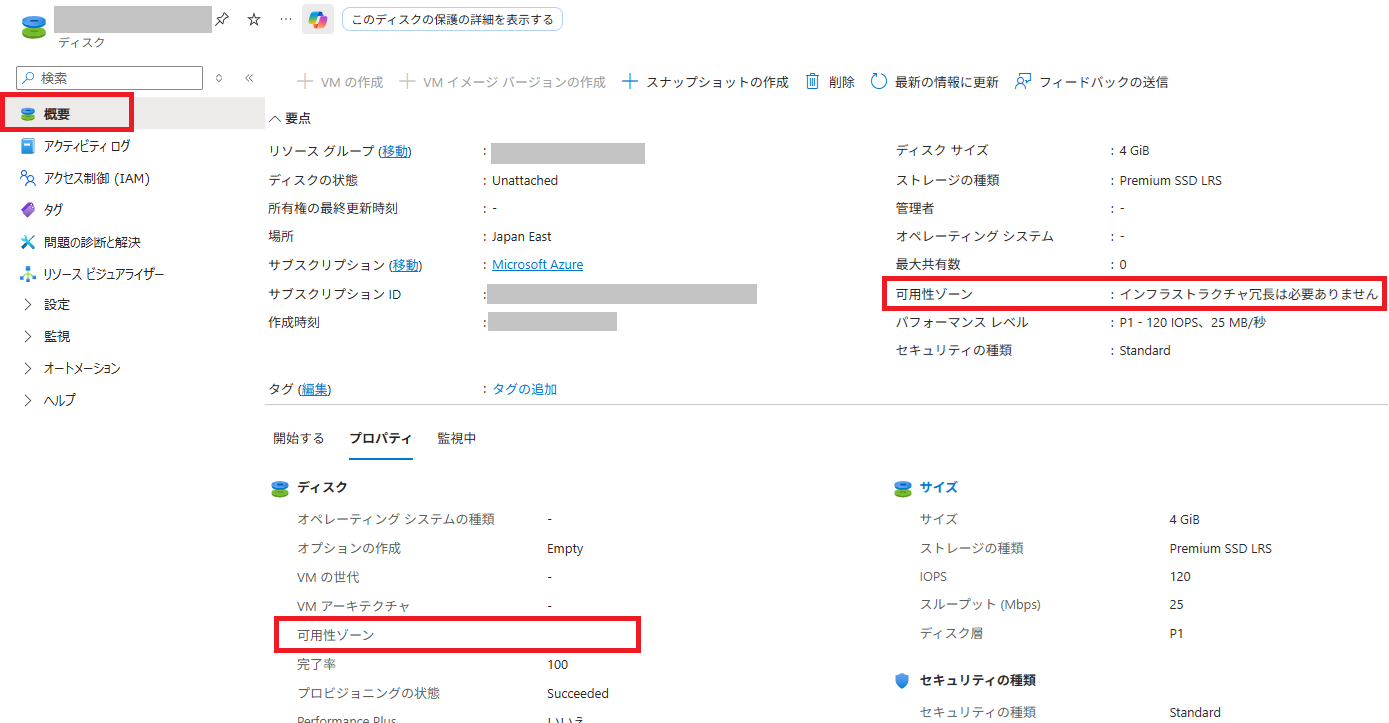Open Copilot via the colorful icon
Image resolution: width=1389 pixels, height=723 pixels.
tap(318, 19)
